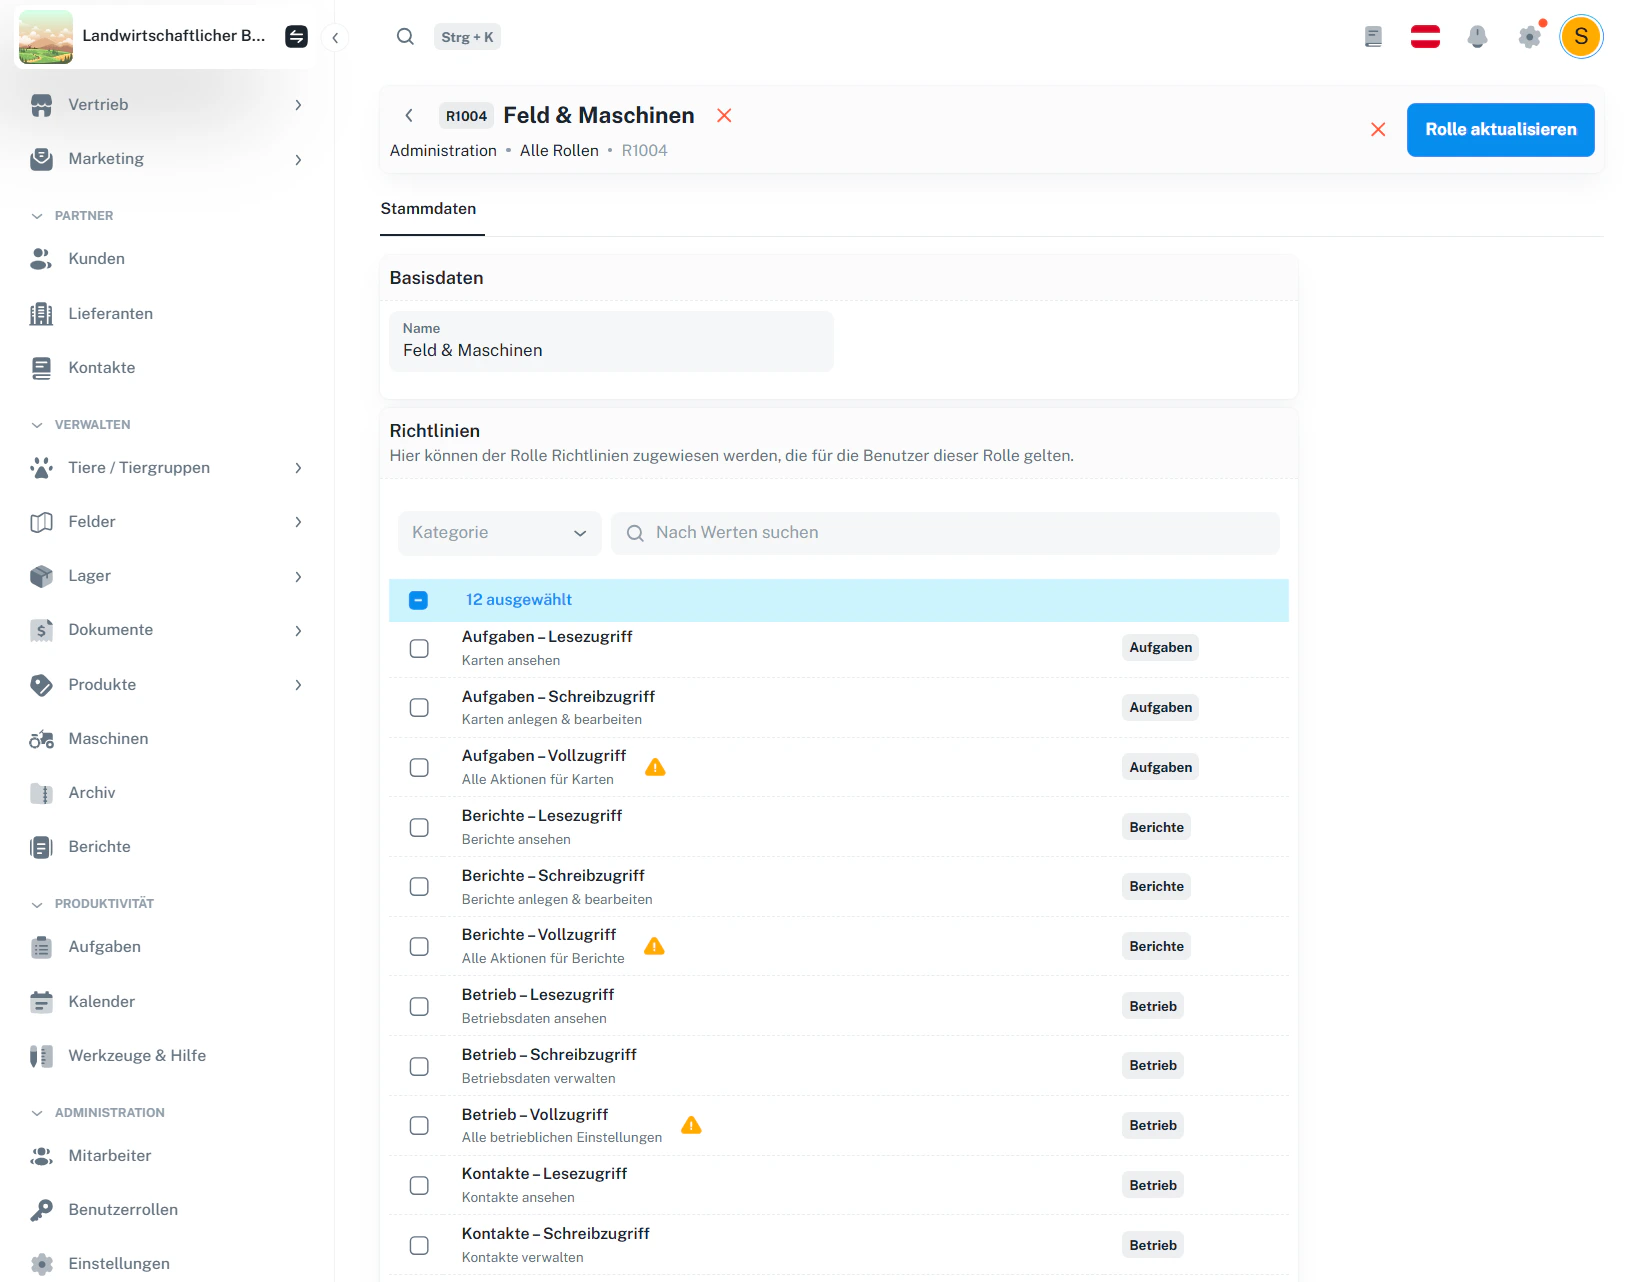Expand Vertrieb submenu chevron

point(298,105)
